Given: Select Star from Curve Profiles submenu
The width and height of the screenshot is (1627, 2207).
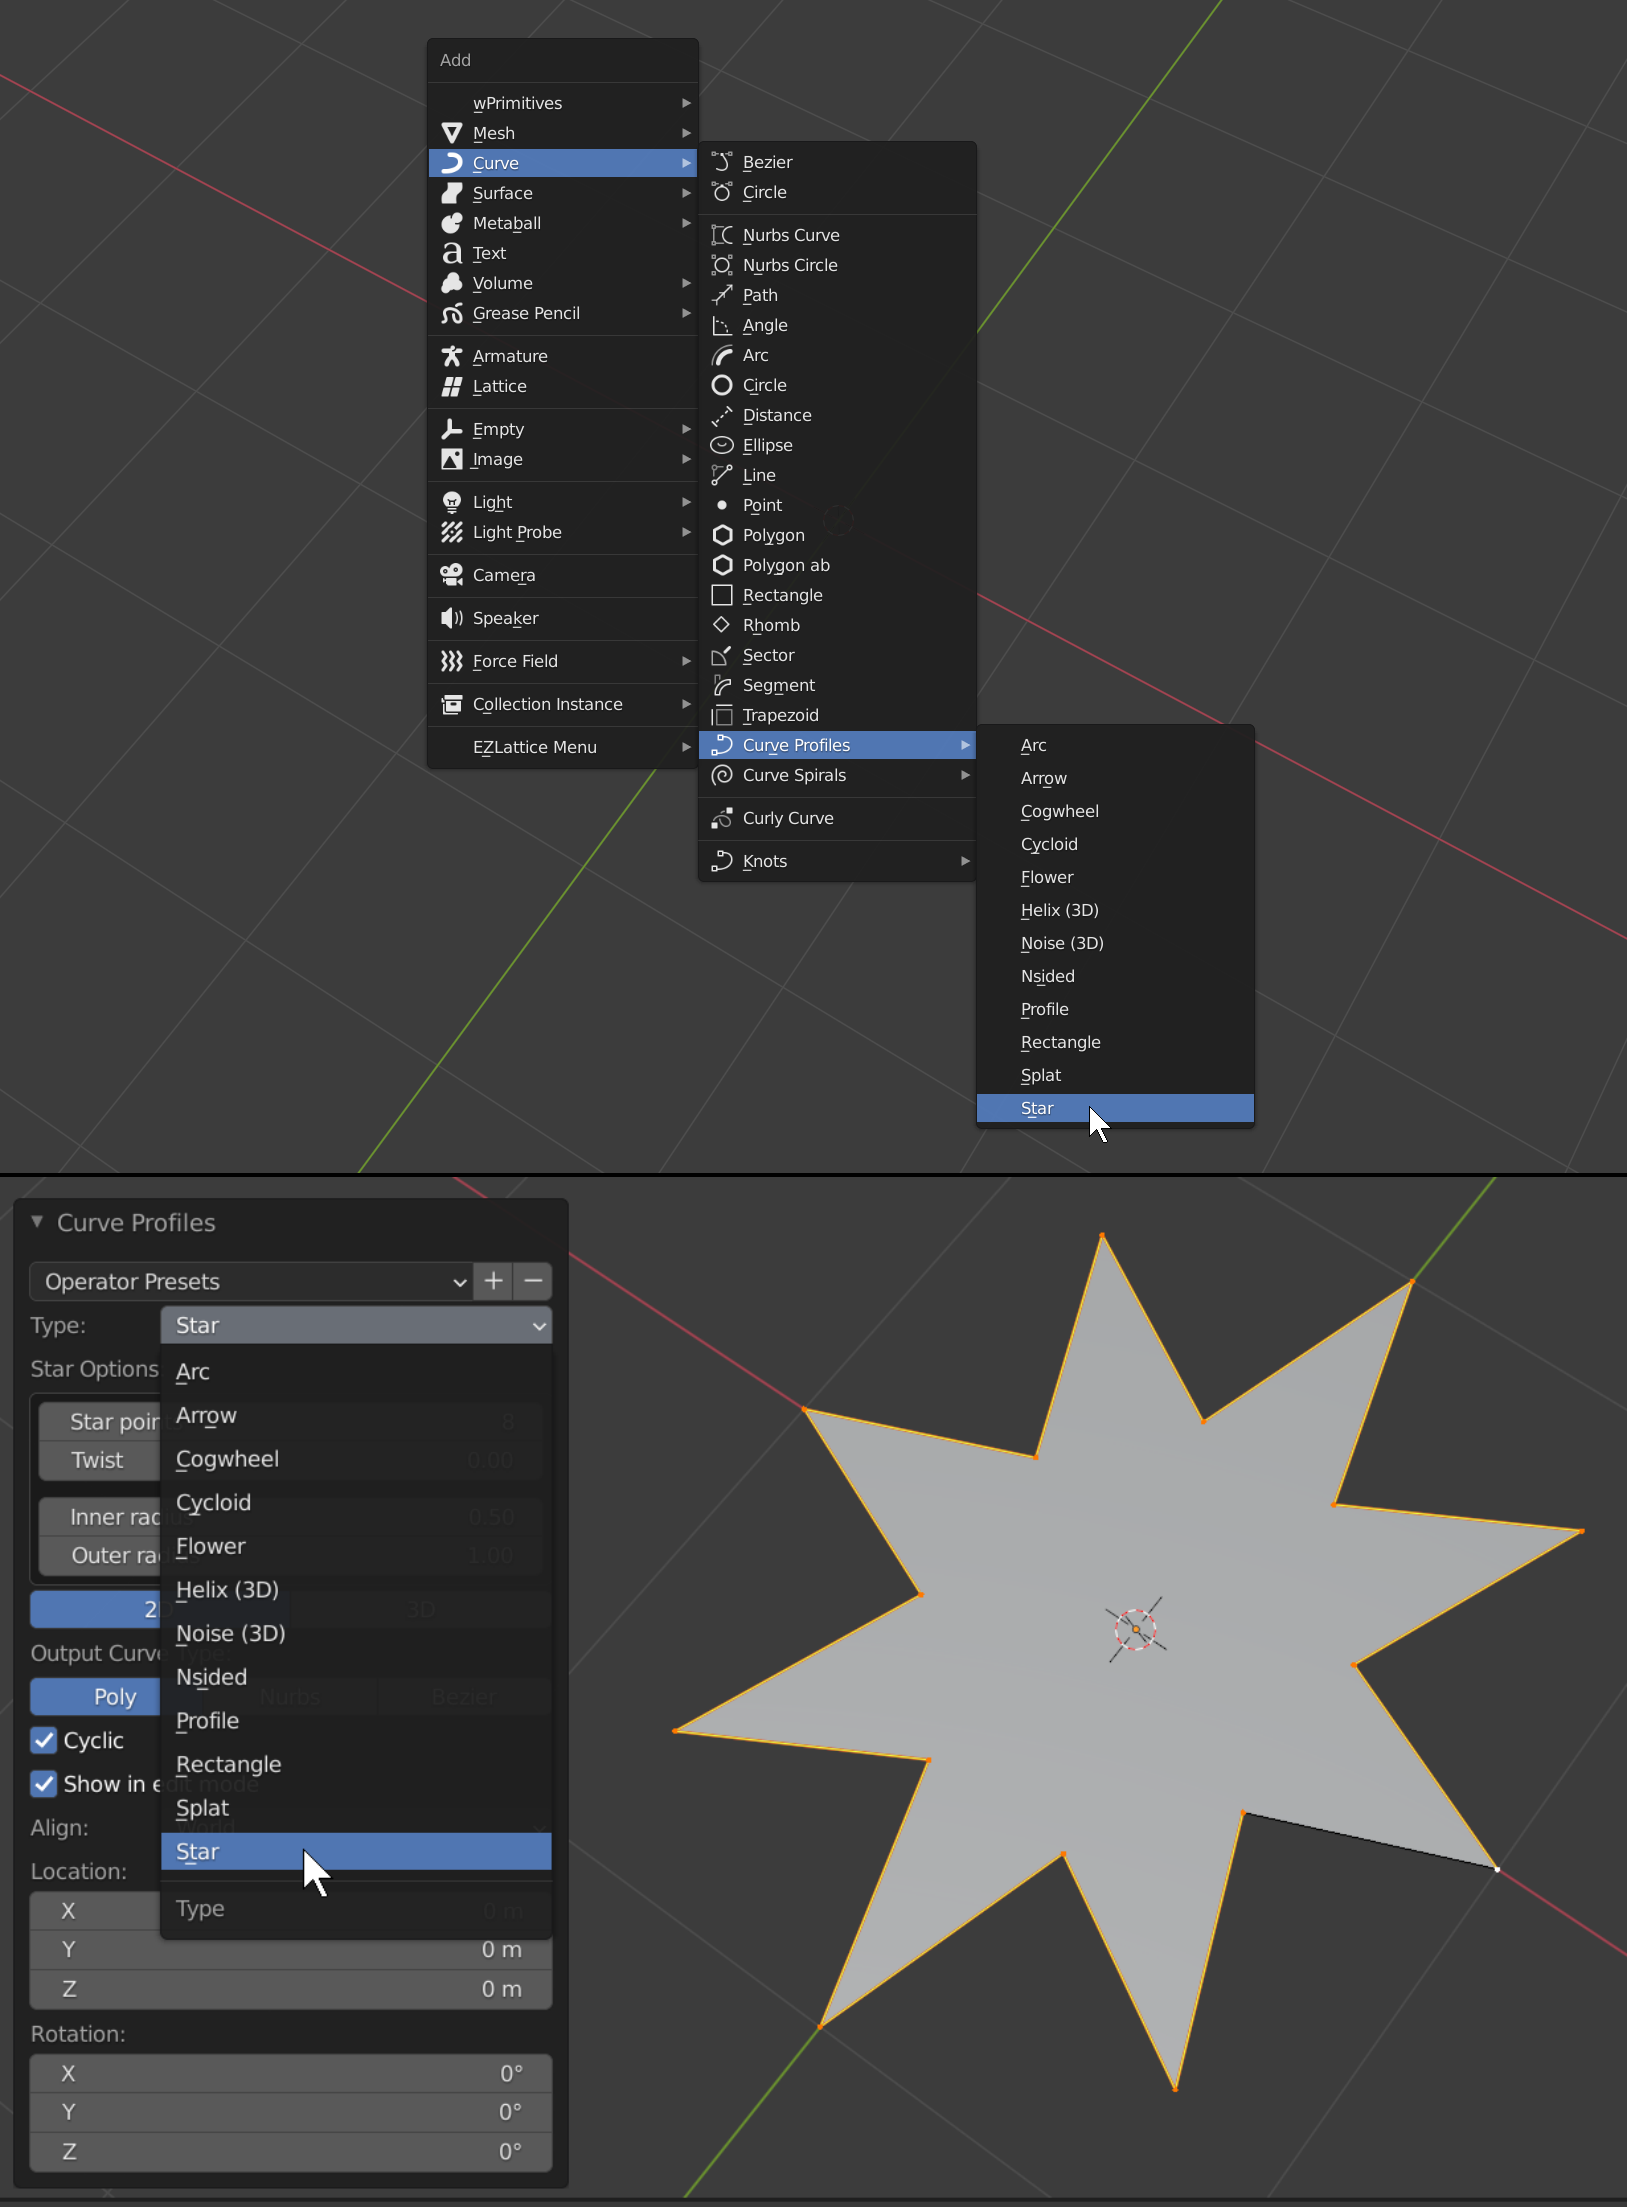Looking at the screenshot, I should 1036,1108.
